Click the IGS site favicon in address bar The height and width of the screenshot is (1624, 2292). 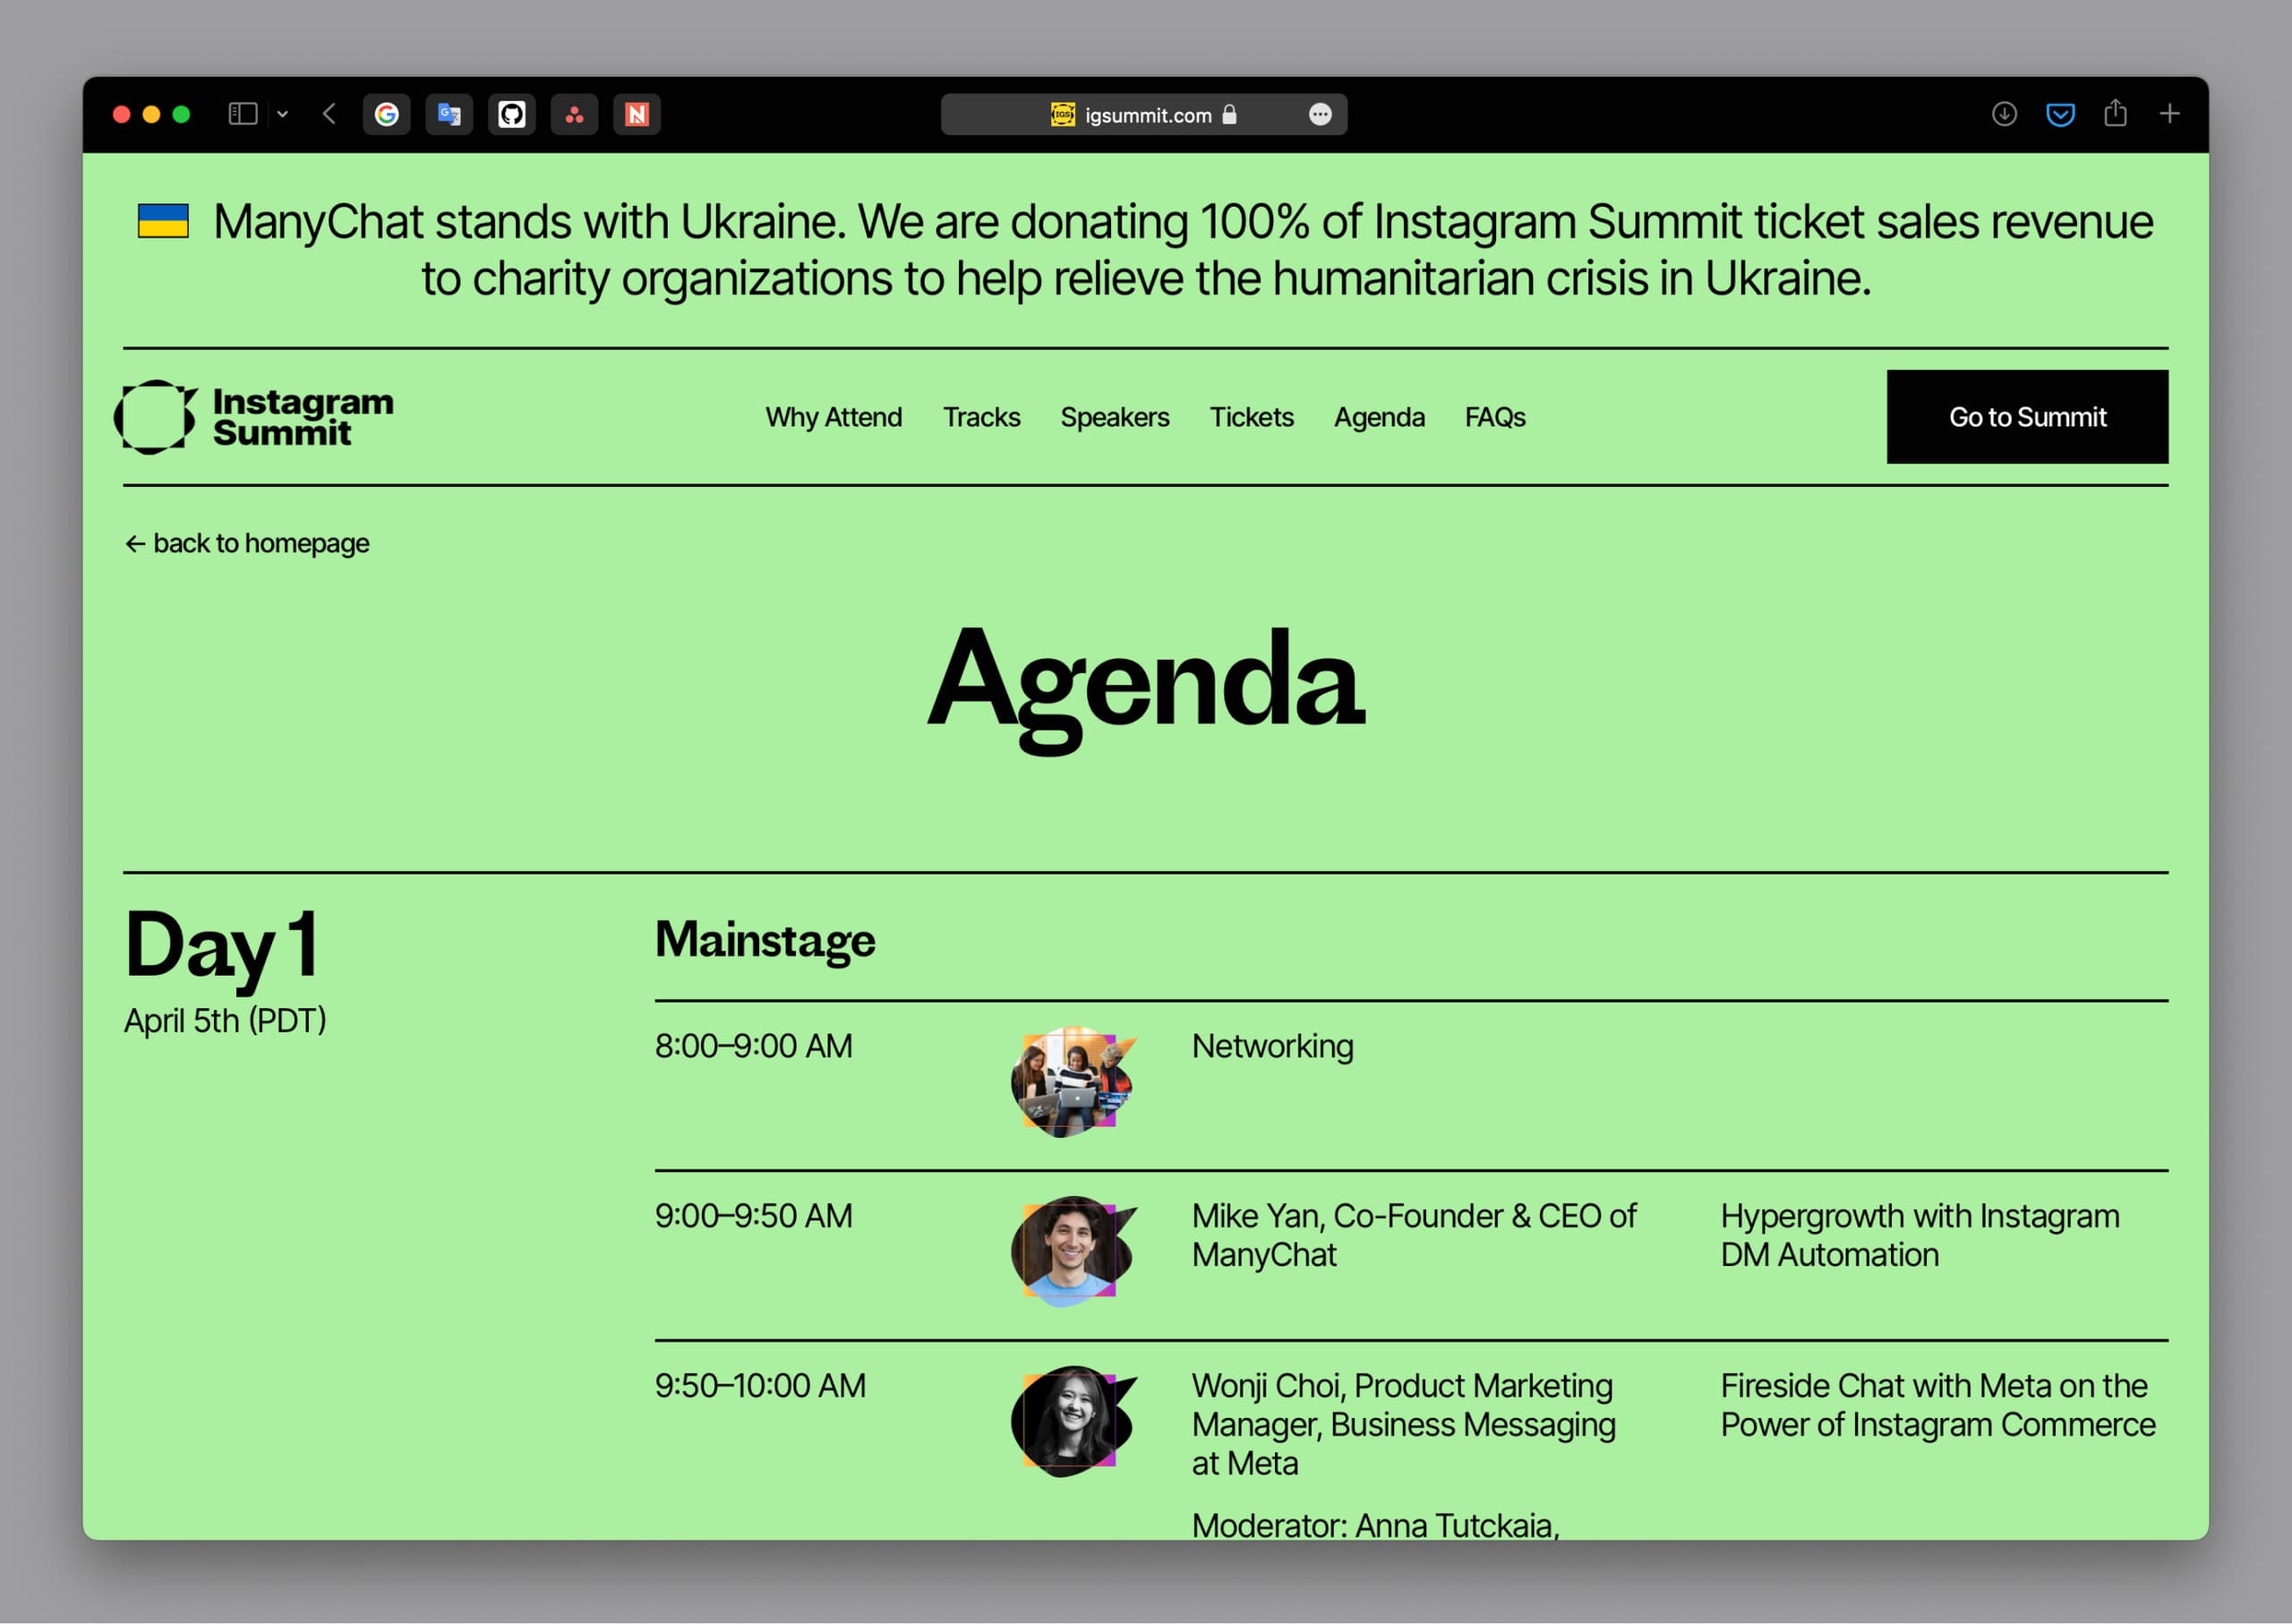(1063, 114)
